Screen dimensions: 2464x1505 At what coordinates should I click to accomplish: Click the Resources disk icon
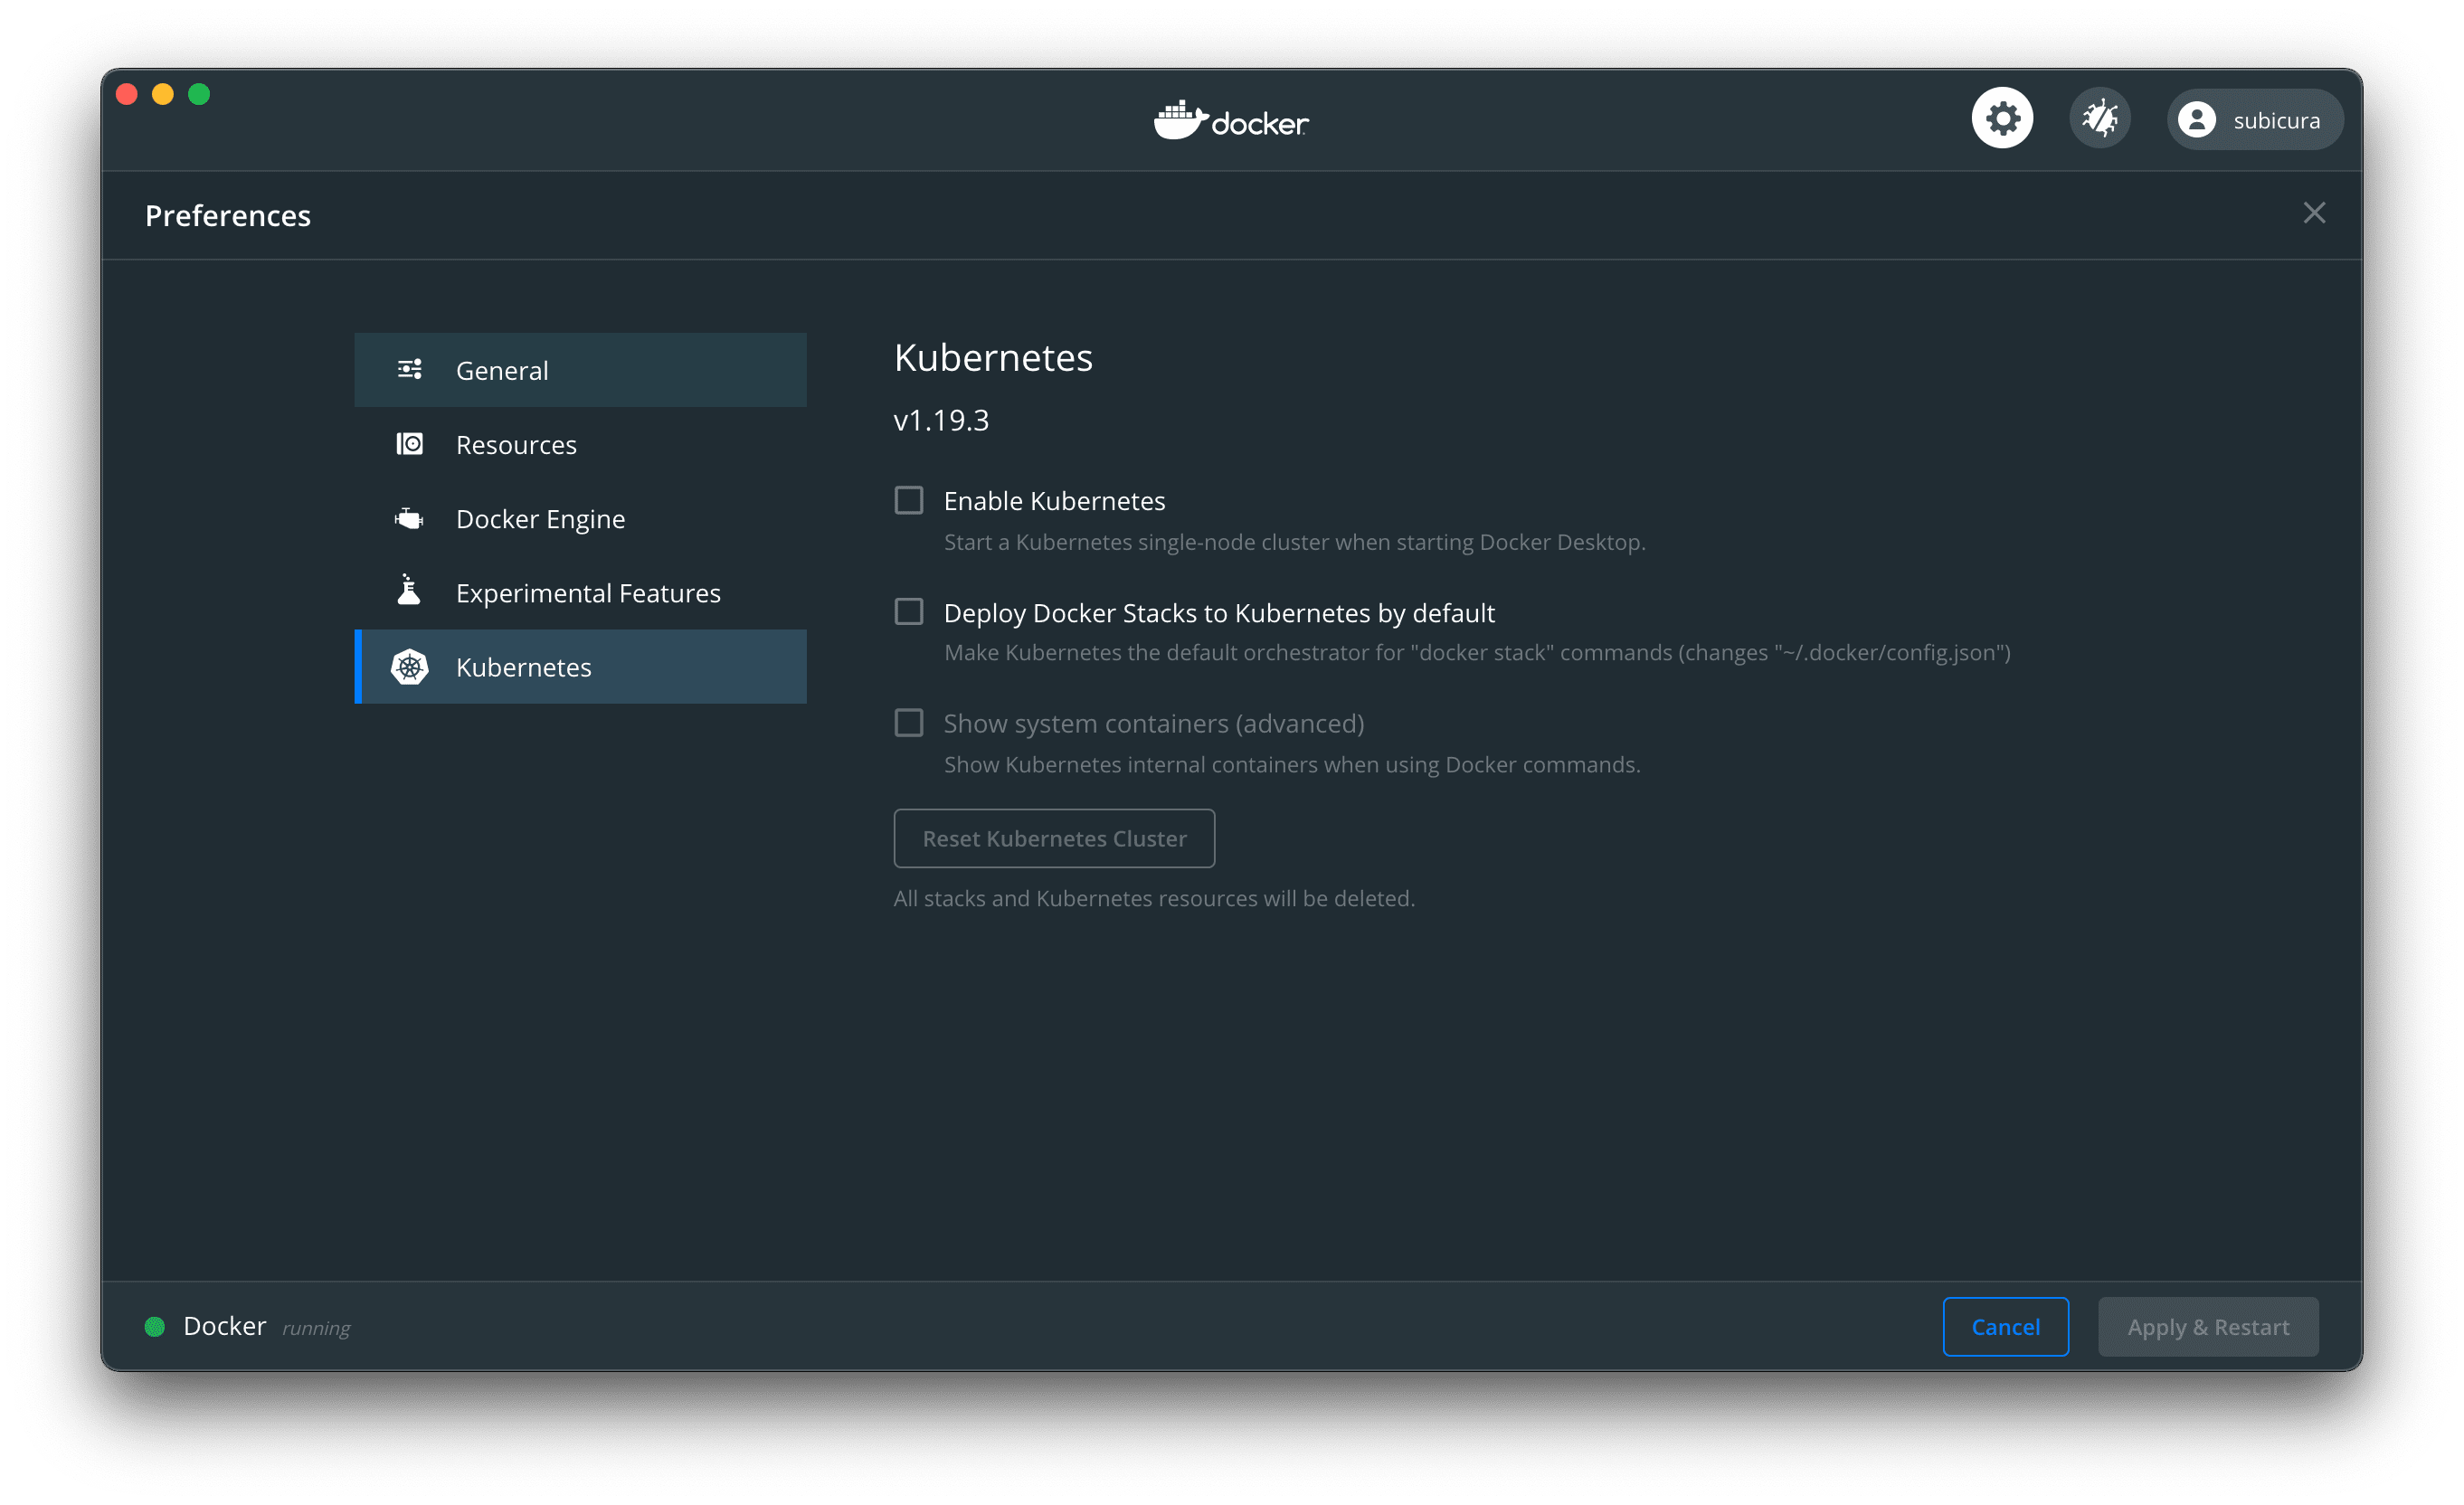pos(409,444)
